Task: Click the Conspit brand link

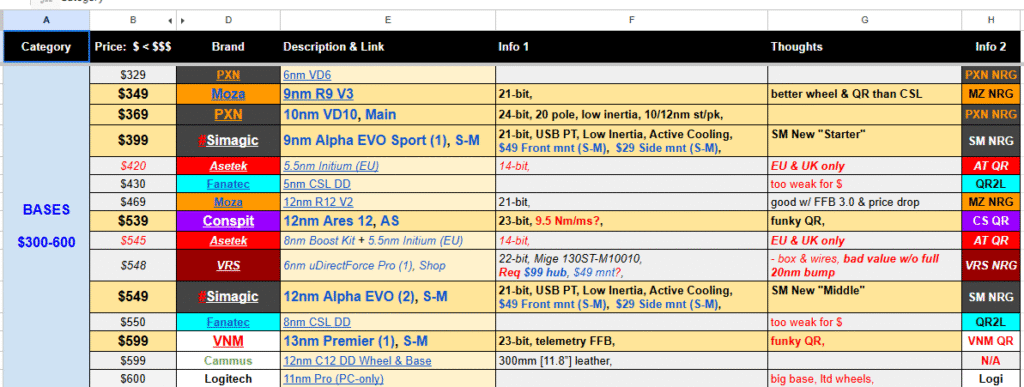Action: tap(228, 221)
